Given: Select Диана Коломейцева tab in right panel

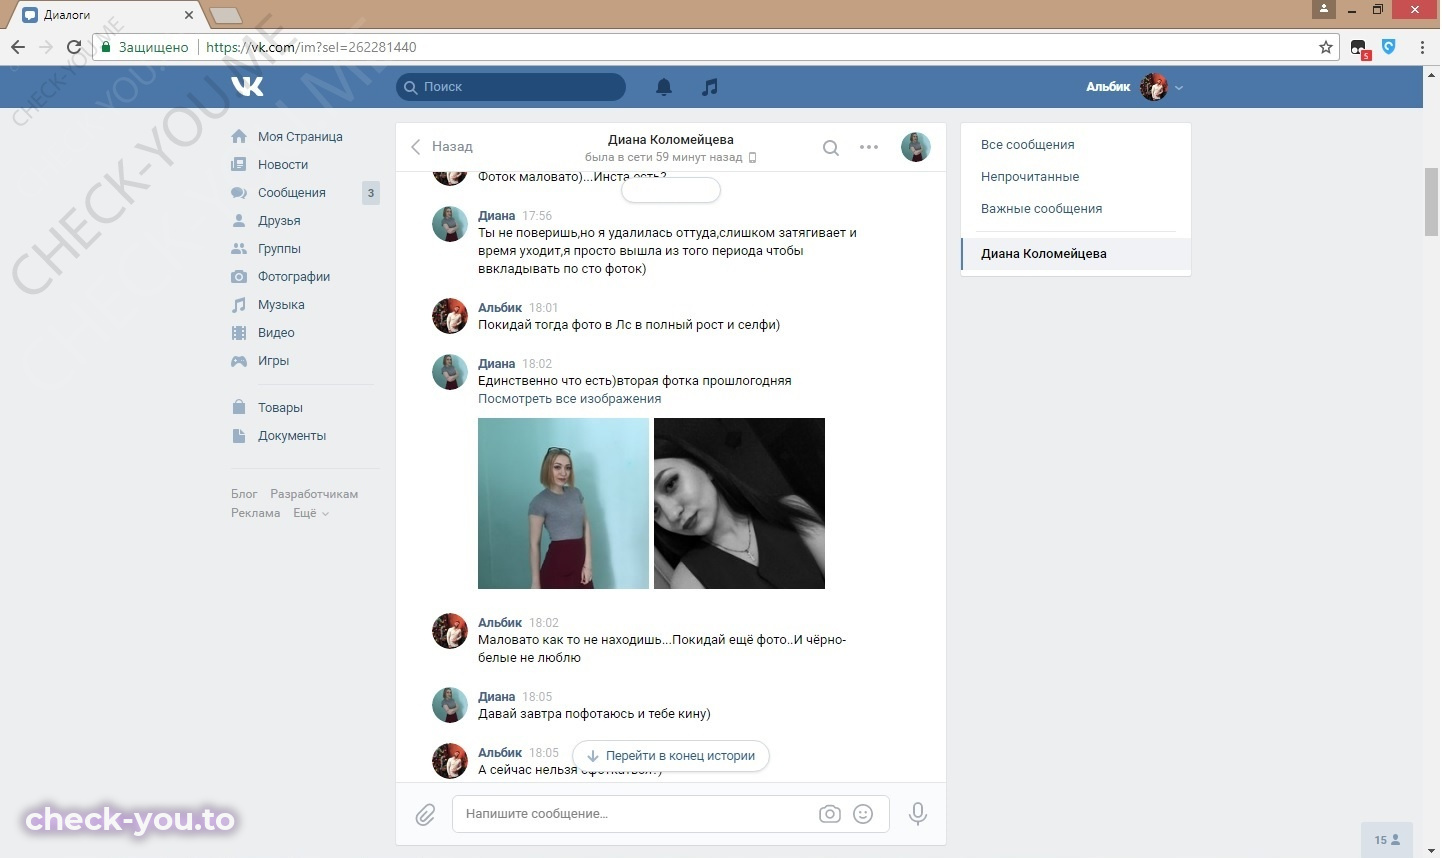Looking at the screenshot, I should [1076, 254].
